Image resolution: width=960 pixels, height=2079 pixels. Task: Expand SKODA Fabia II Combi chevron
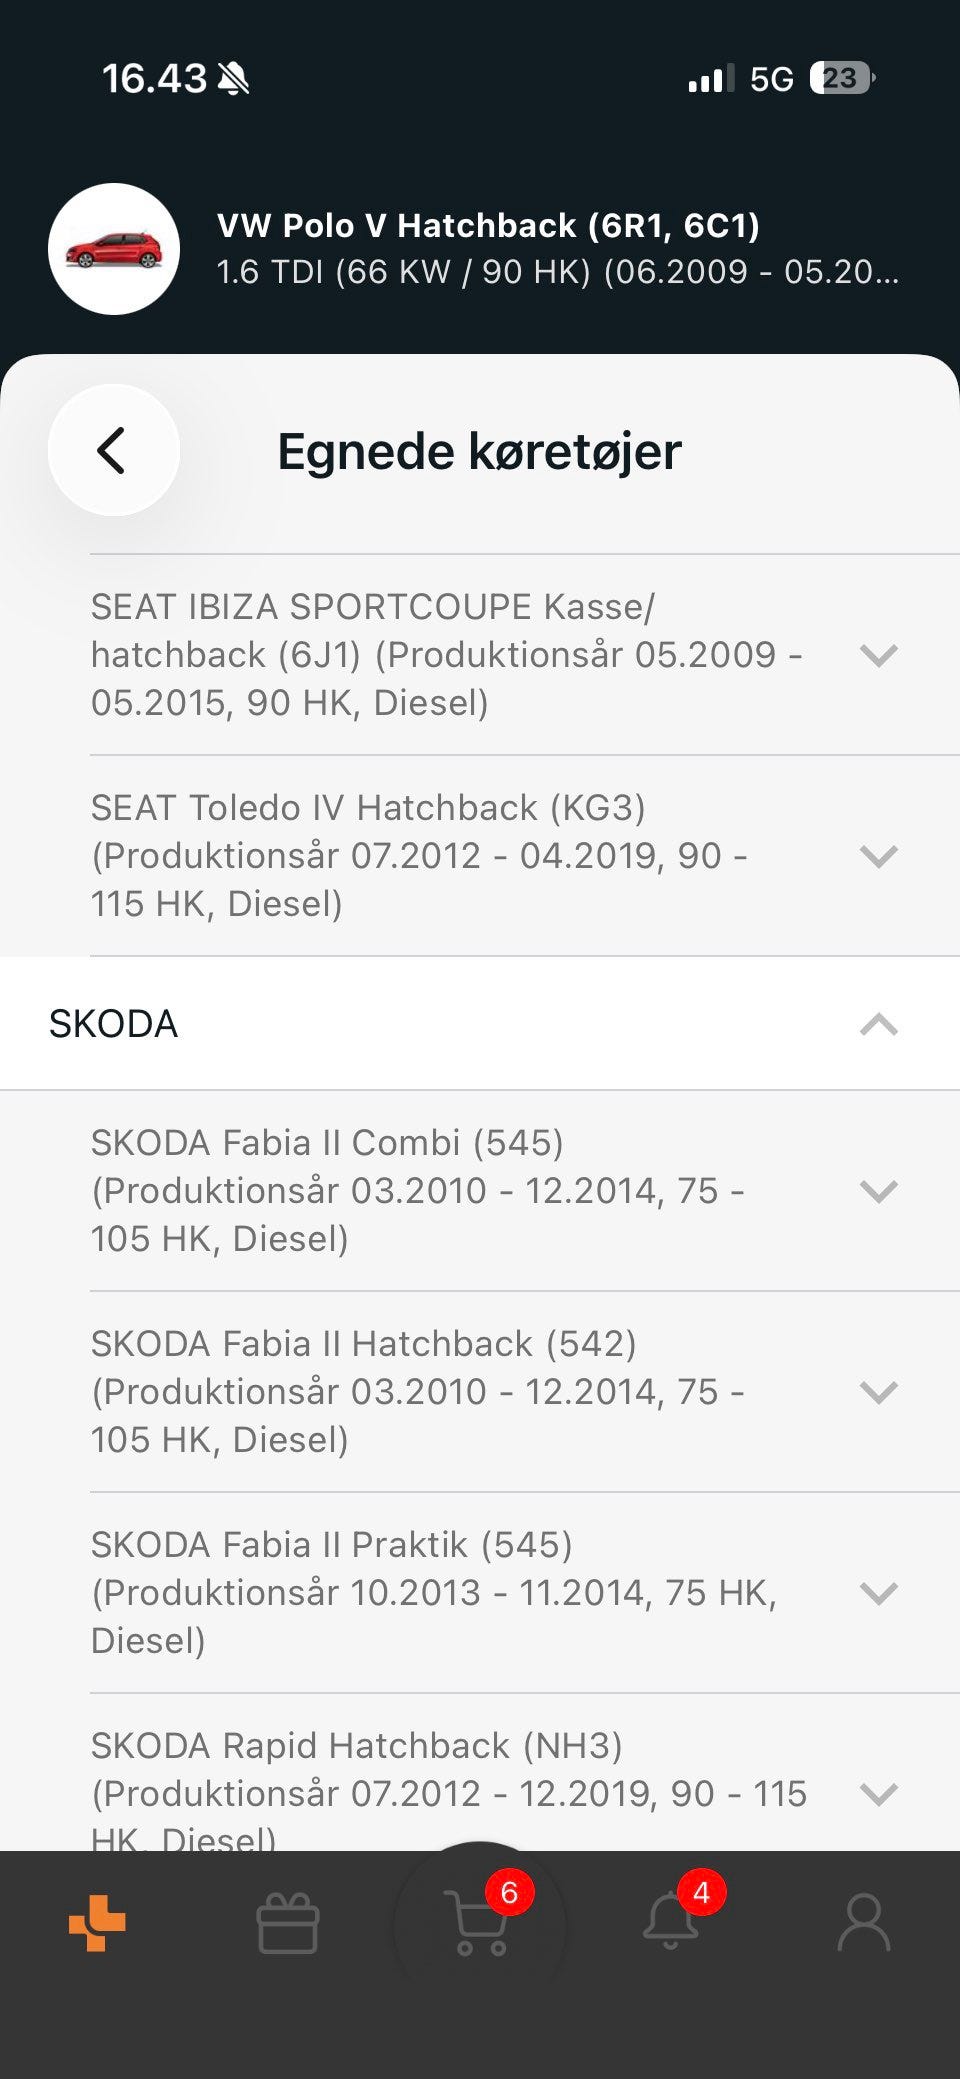pos(878,1191)
